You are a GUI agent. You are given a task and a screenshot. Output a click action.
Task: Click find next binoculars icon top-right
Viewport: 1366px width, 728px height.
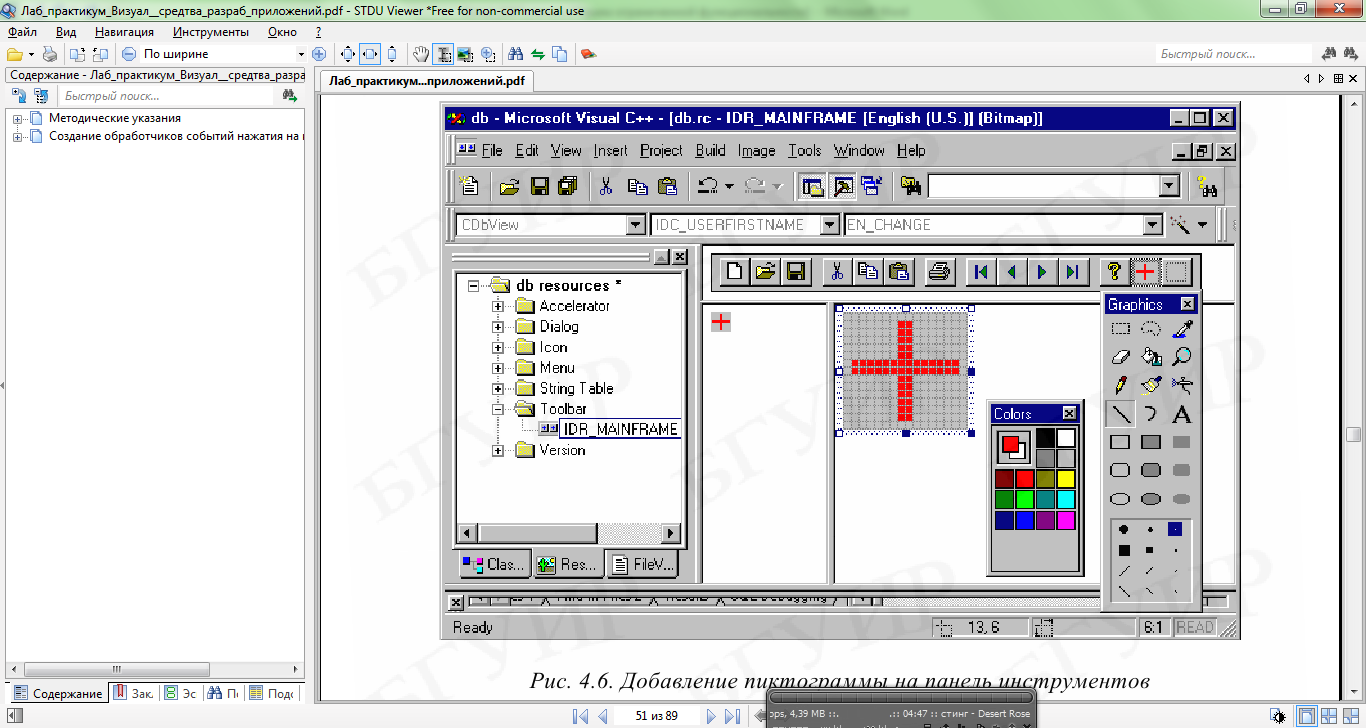[x=1351, y=54]
